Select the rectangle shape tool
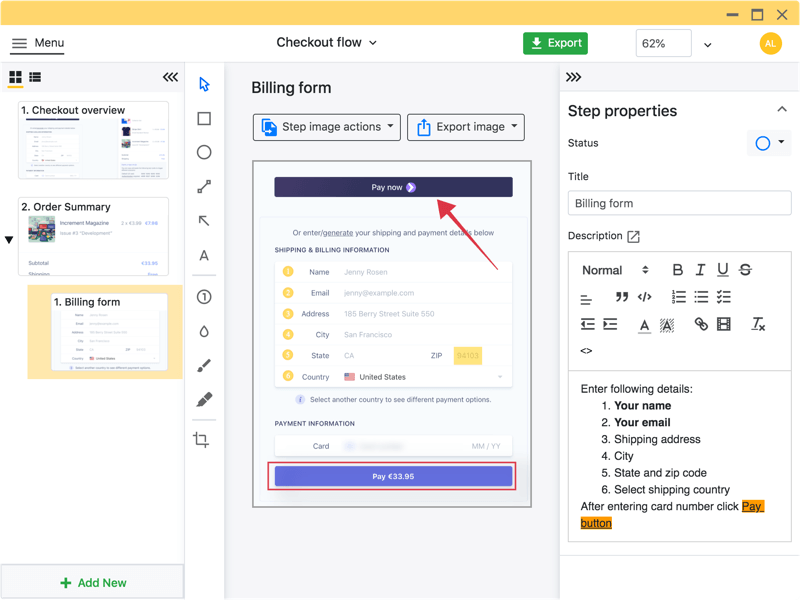 pos(204,118)
